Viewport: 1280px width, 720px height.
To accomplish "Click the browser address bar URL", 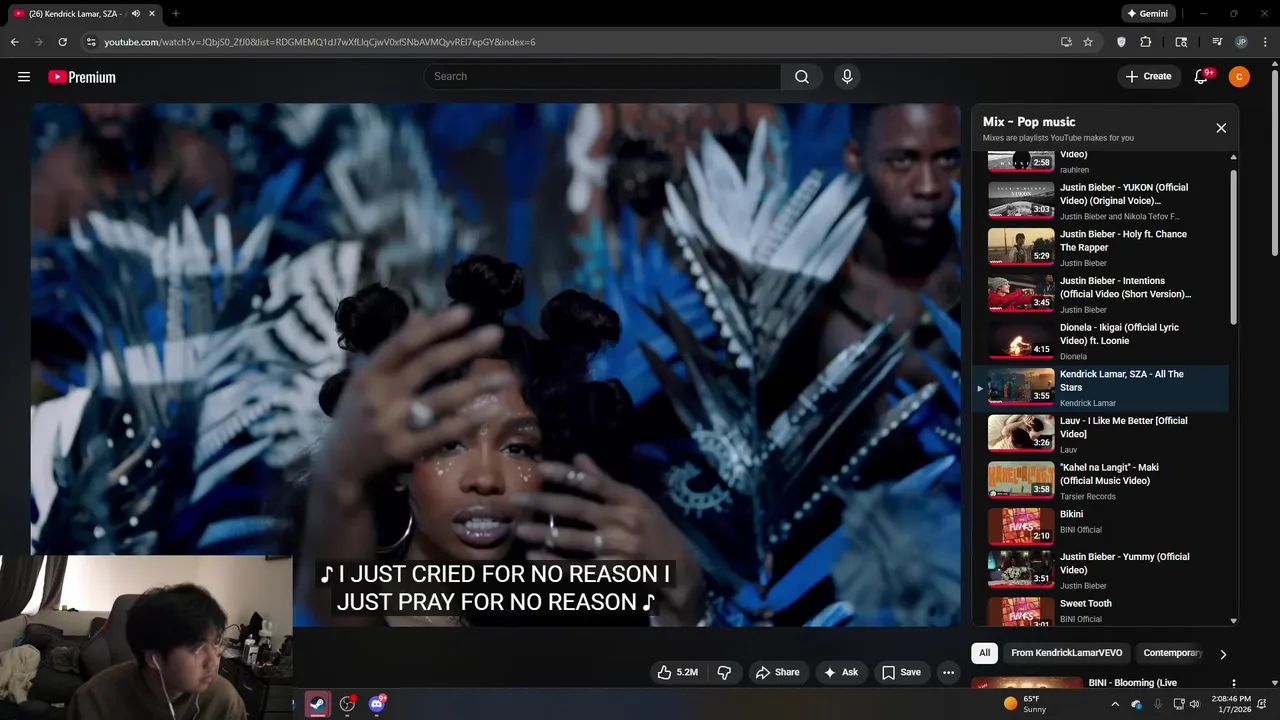I will (x=320, y=42).
